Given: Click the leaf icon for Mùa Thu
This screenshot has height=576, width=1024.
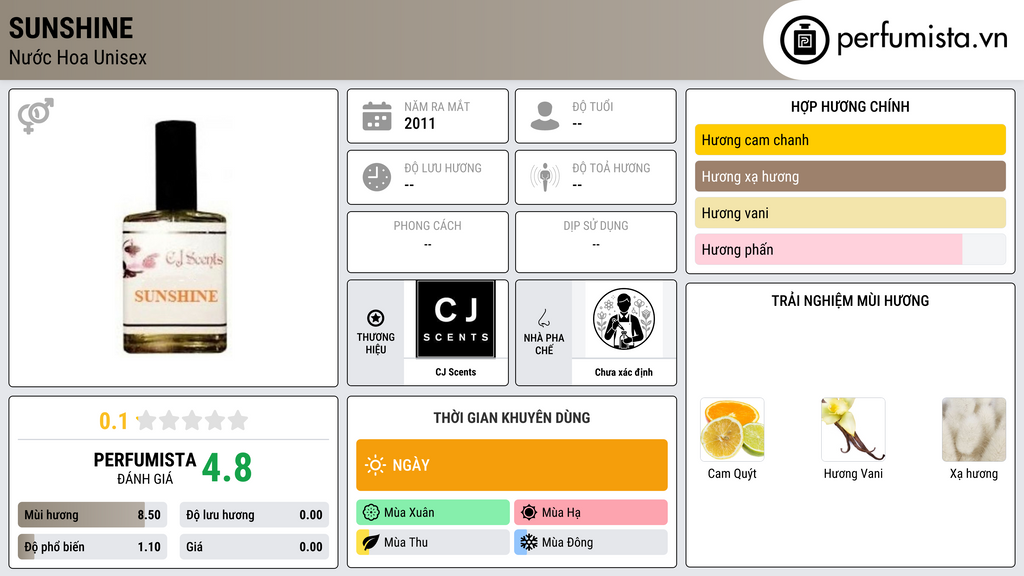Looking at the screenshot, I should 371,542.
